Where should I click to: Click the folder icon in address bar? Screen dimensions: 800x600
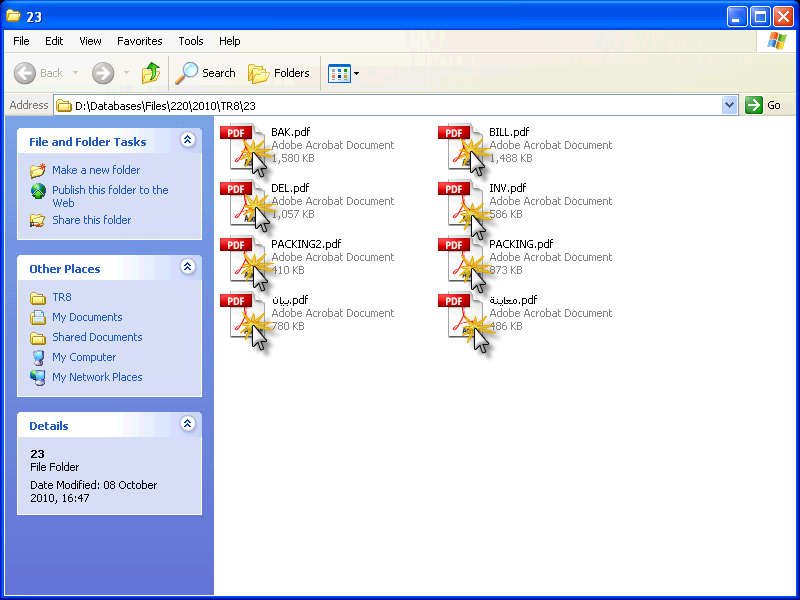[64, 106]
